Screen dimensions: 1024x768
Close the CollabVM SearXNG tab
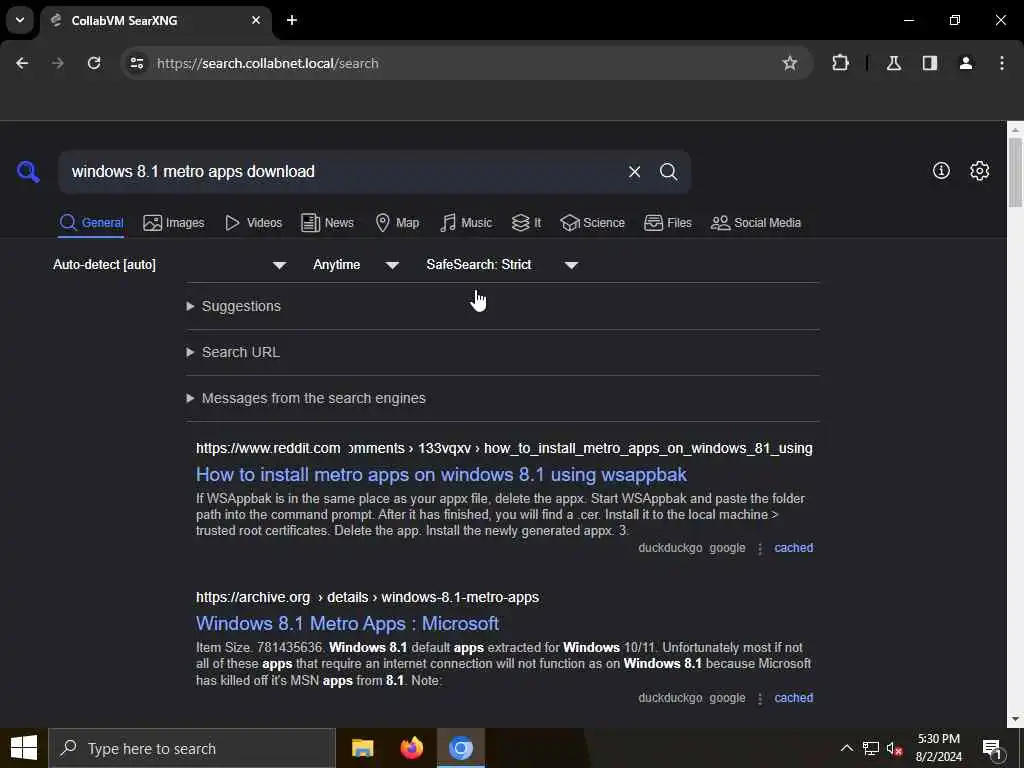[256, 20]
